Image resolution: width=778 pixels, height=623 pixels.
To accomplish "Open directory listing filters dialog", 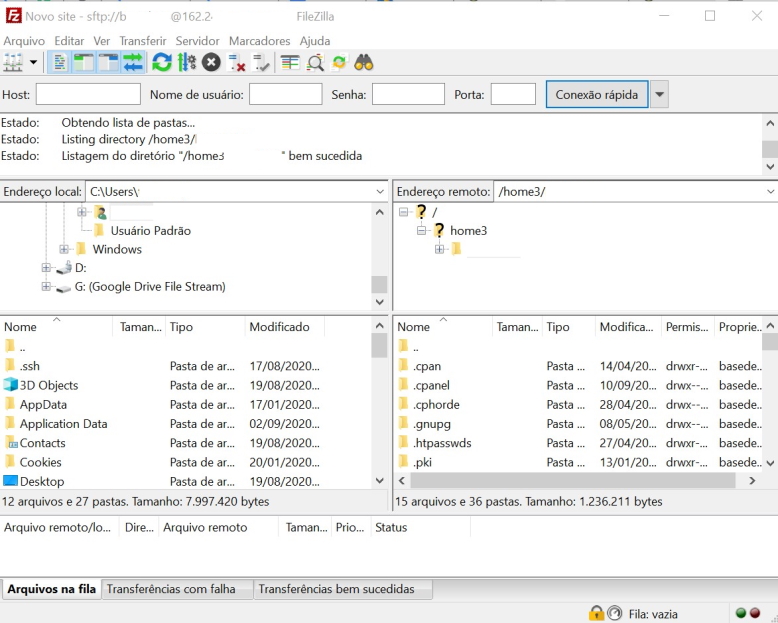I will 290,62.
